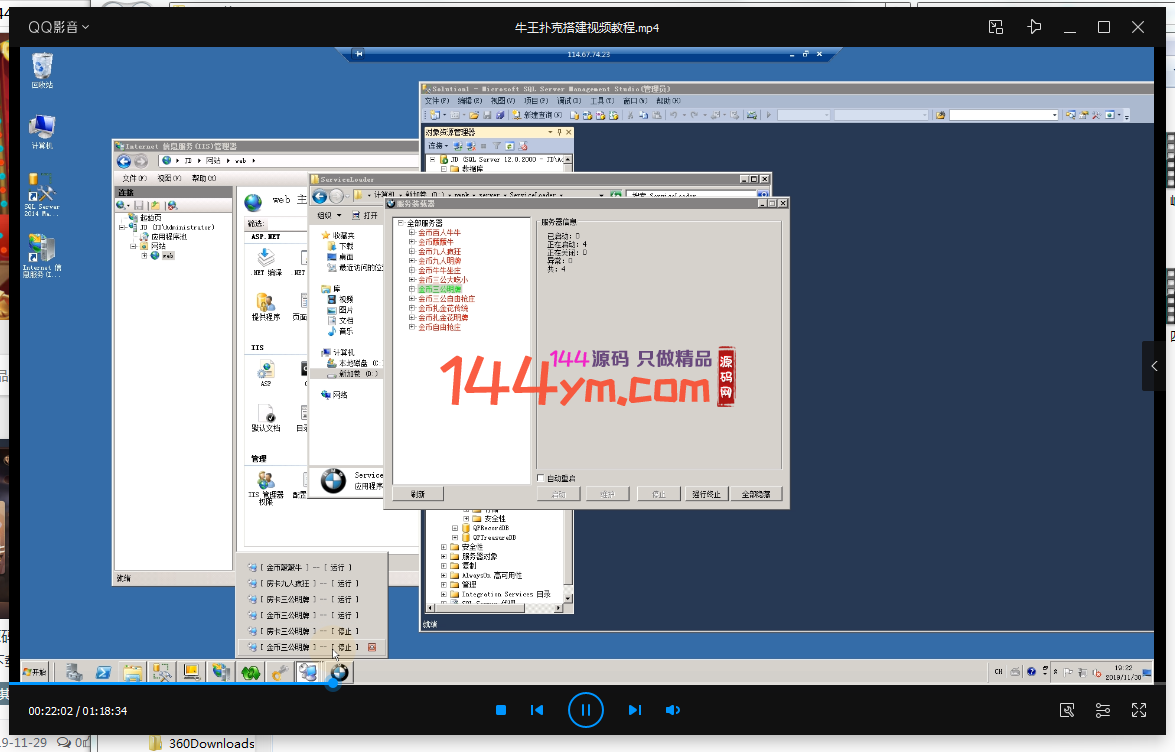Viewport: 1175px width, 752px height.
Task: Enter fullscreen mode in player
Action: tap(1138, 710)
